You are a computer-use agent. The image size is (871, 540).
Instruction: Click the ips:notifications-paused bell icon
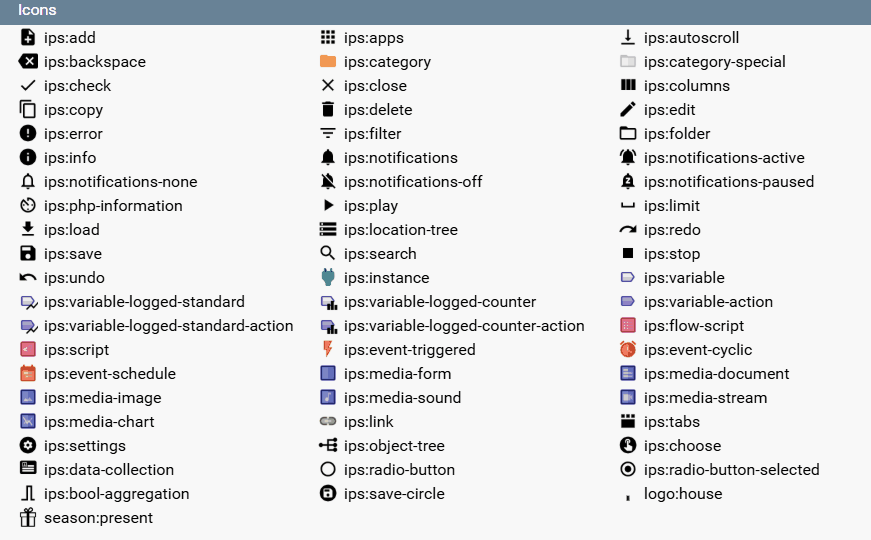coord(628,182)
